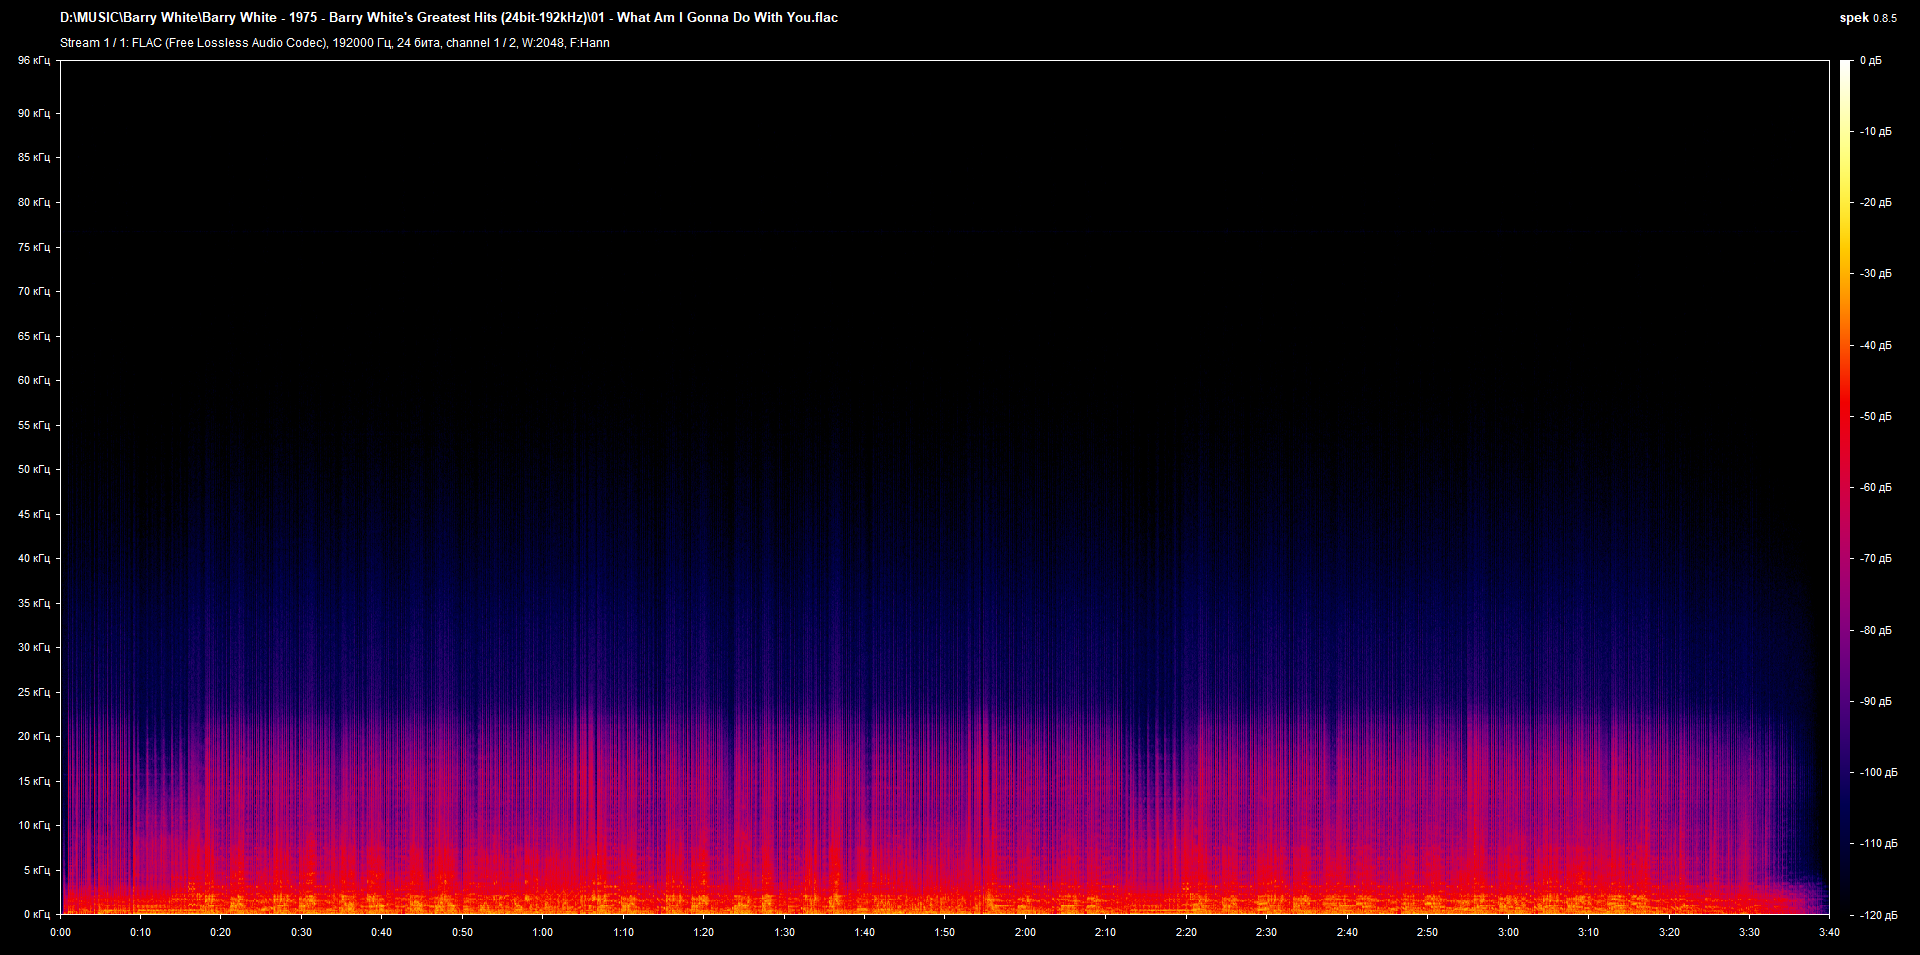Screen dimensions: 1920x955
Task: Click the -50 дБ level scale label
Action: pyautogui.click(x=1875, y=416)
